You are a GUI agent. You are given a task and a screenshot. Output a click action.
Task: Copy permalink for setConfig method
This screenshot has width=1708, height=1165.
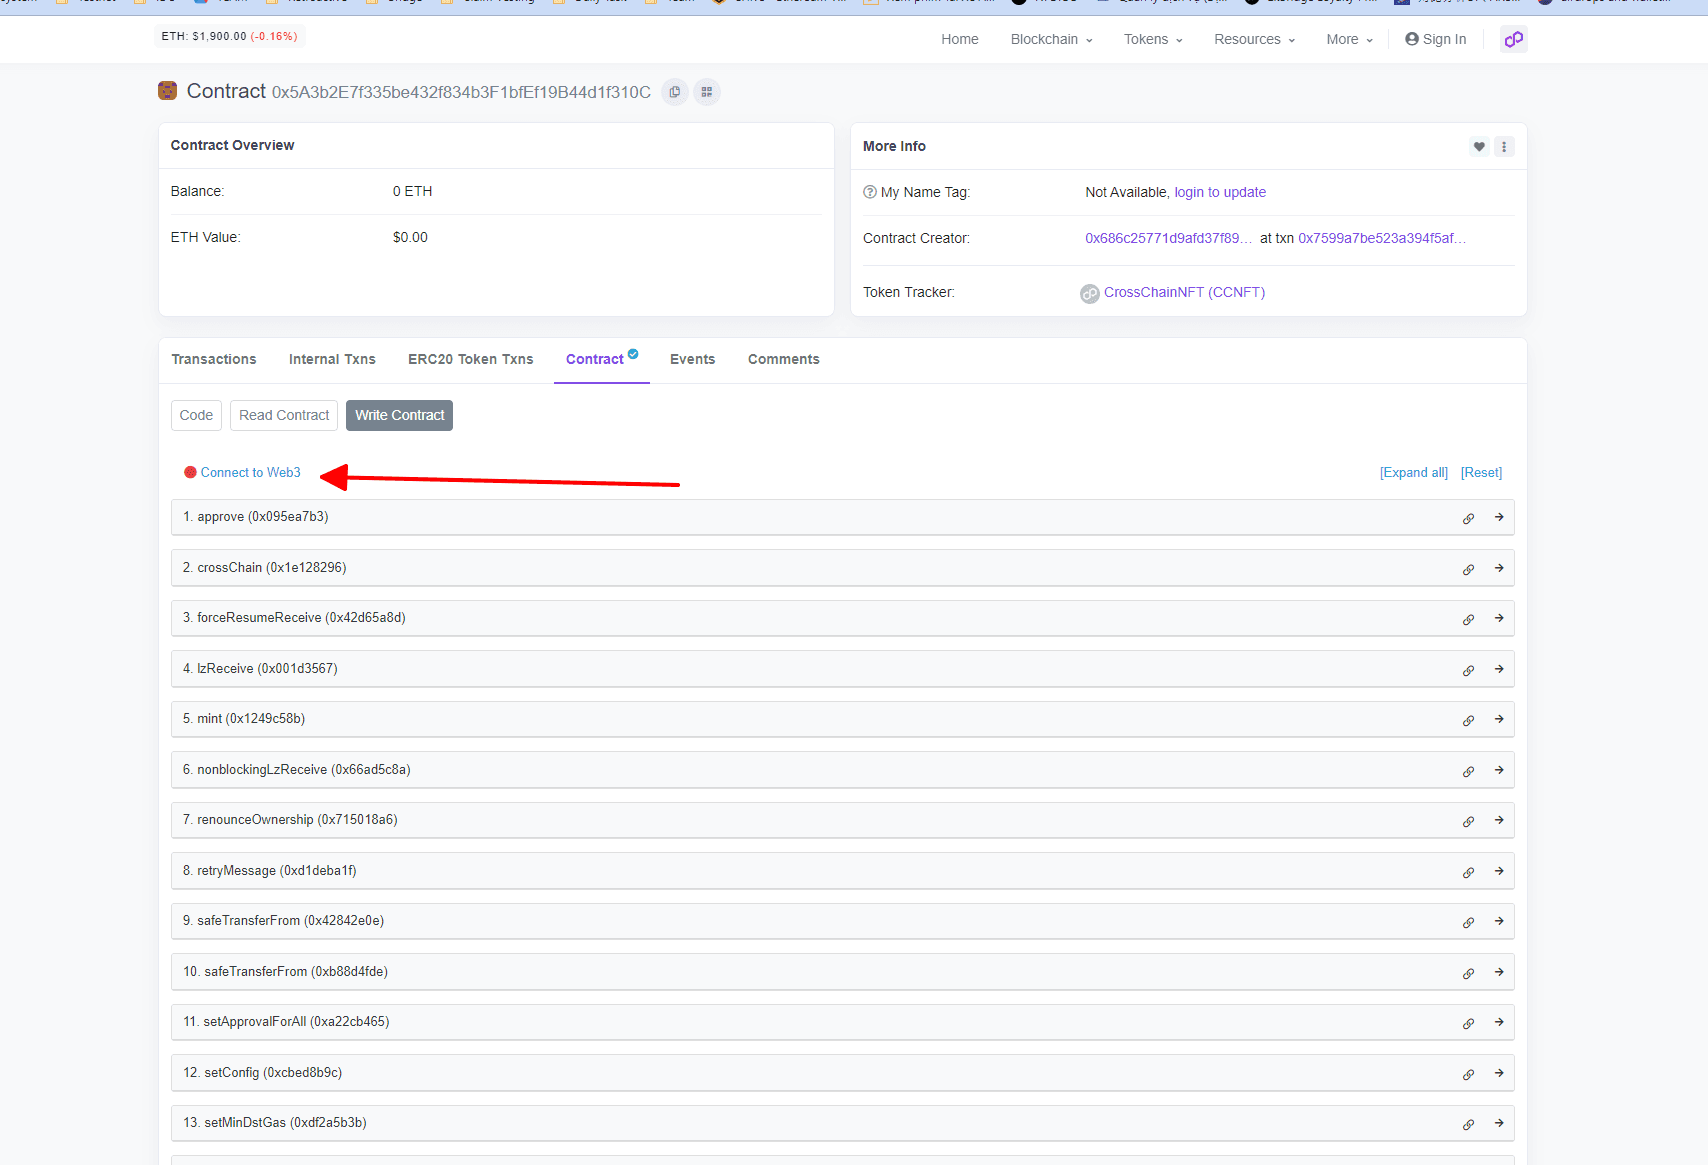[1468, 1074]
